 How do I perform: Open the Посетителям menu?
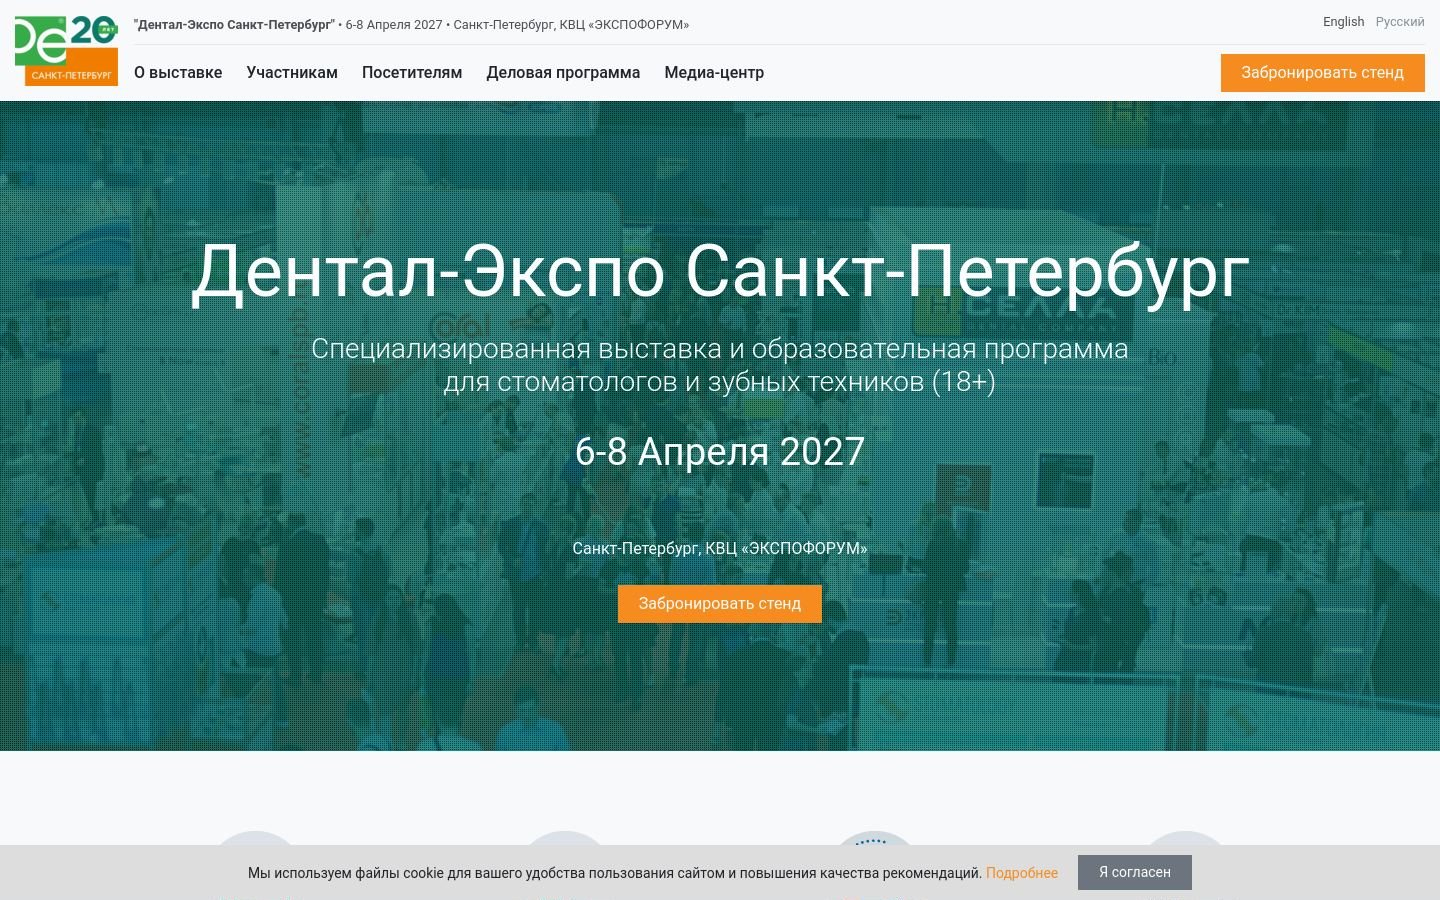point(412,73)
